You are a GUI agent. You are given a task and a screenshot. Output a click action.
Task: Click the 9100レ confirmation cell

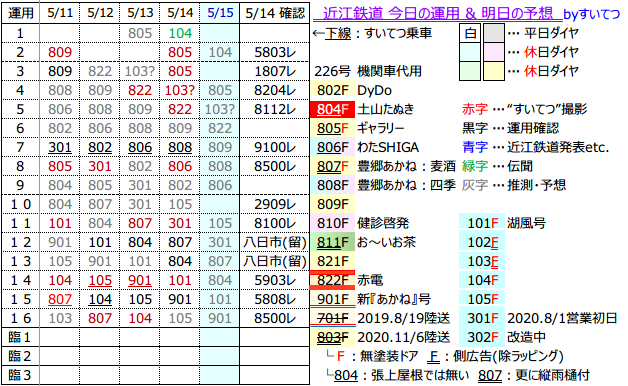(275, 147)
